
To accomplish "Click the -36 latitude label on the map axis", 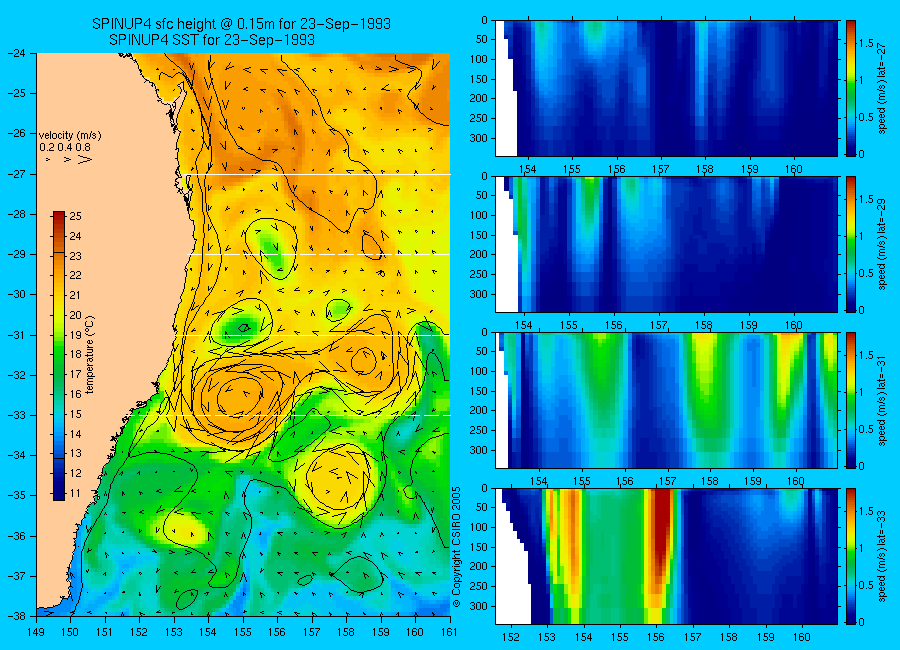I will pos(16,536).
